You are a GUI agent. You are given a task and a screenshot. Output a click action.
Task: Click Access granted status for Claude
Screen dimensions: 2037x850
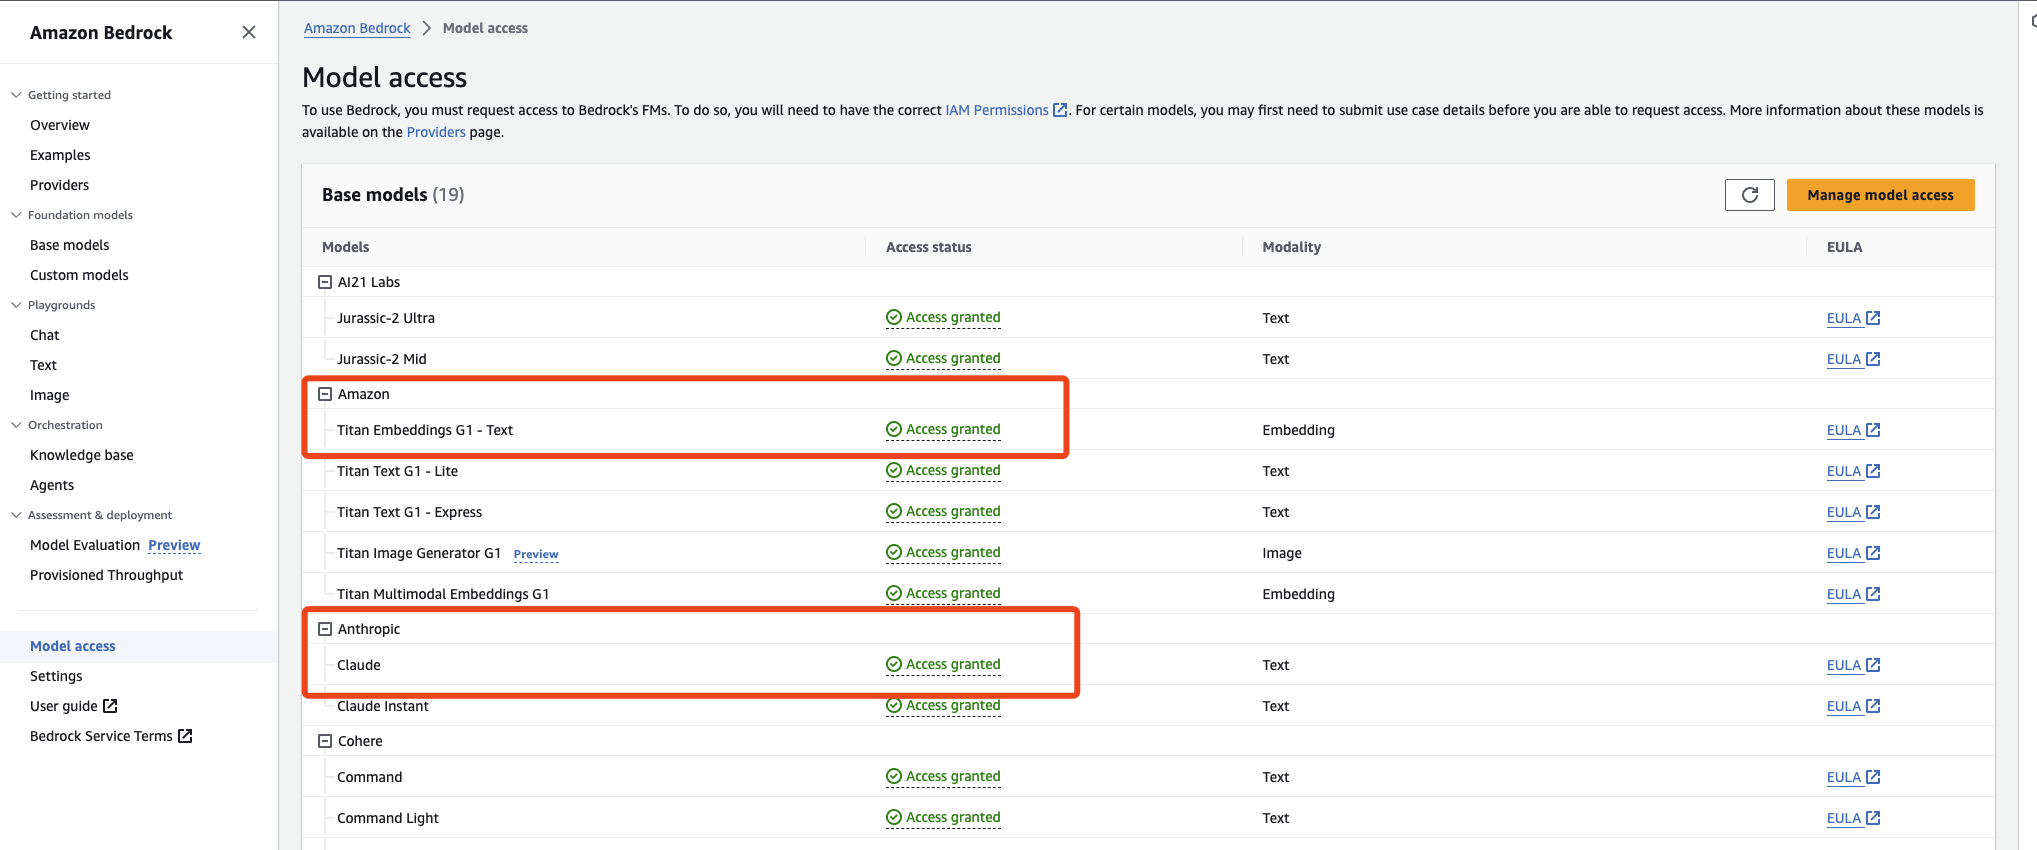(943, 664)
